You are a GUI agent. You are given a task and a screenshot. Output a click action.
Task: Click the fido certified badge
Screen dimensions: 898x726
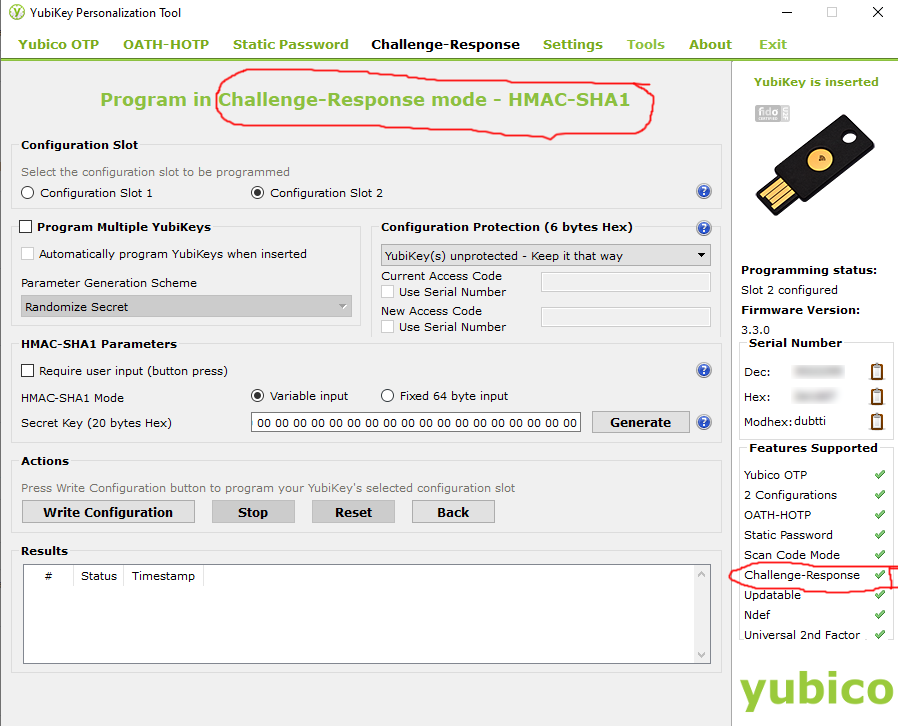tap(772, 113)
